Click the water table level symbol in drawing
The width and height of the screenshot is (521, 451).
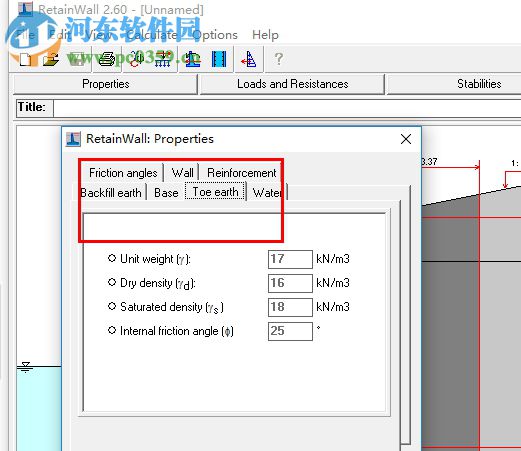pyautogui.click(x=26, y=367)
